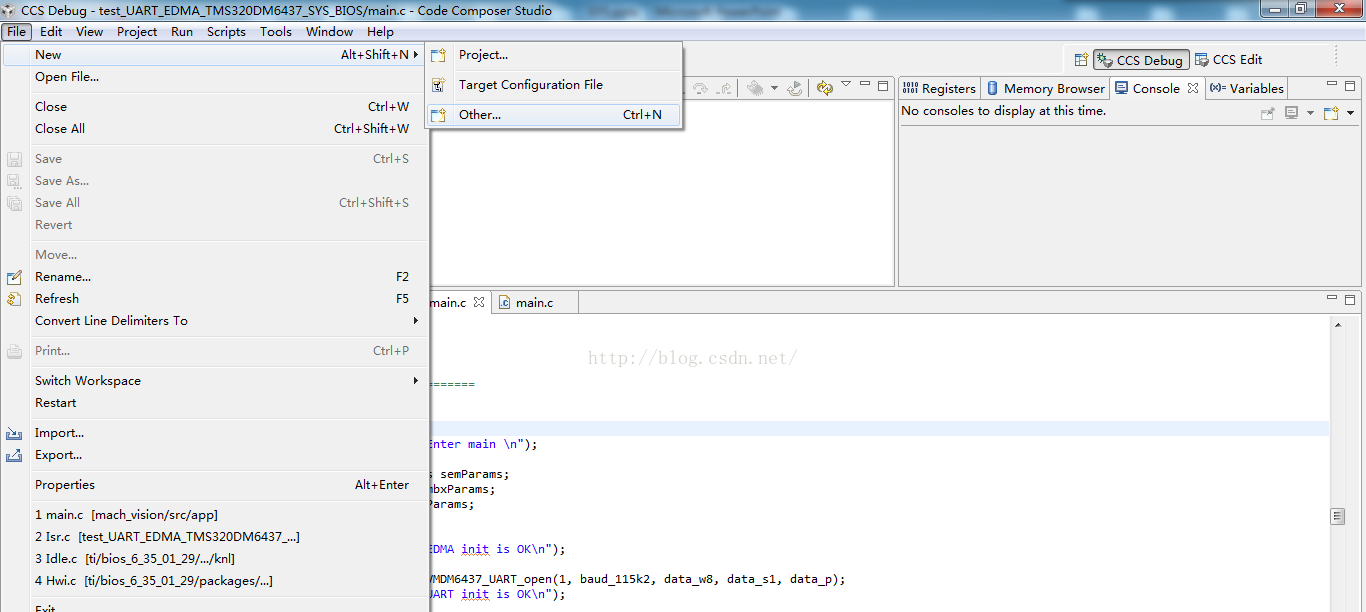This screenshot has width=1366, height=612.
Task: Click the Open Console icon
Action: (1331, 113)
